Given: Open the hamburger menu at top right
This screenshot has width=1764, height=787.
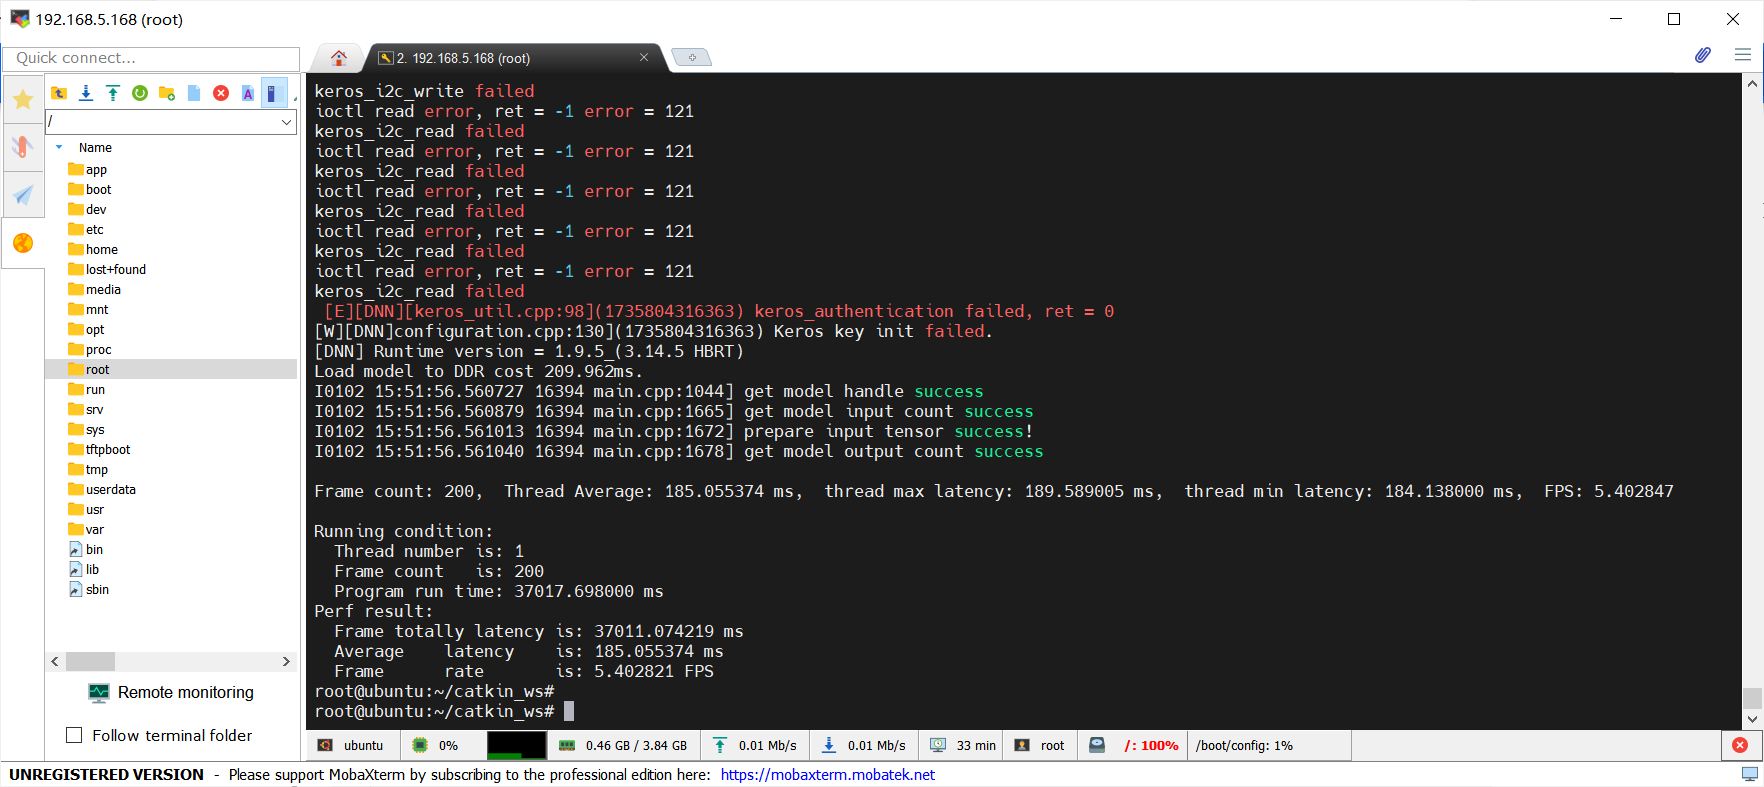Looking at the screenshot, I should (x=1743, y=55).
